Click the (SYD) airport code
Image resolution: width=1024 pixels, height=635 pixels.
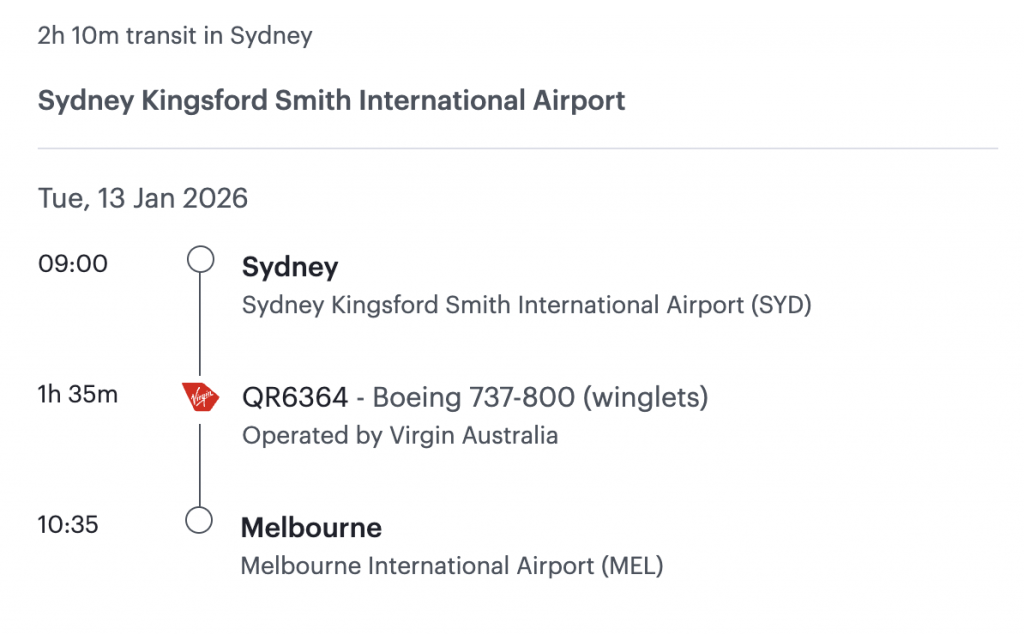point(780,305)
